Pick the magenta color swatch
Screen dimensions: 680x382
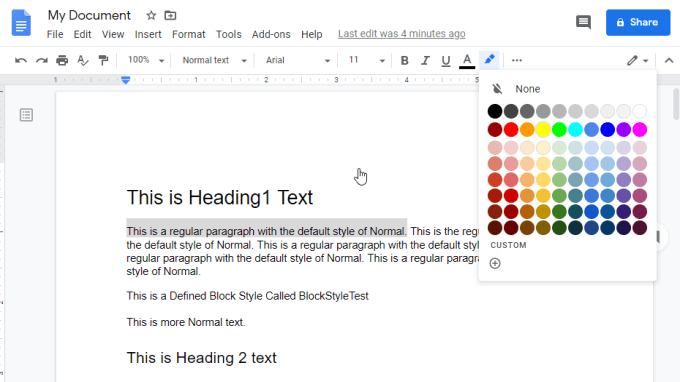640,130
